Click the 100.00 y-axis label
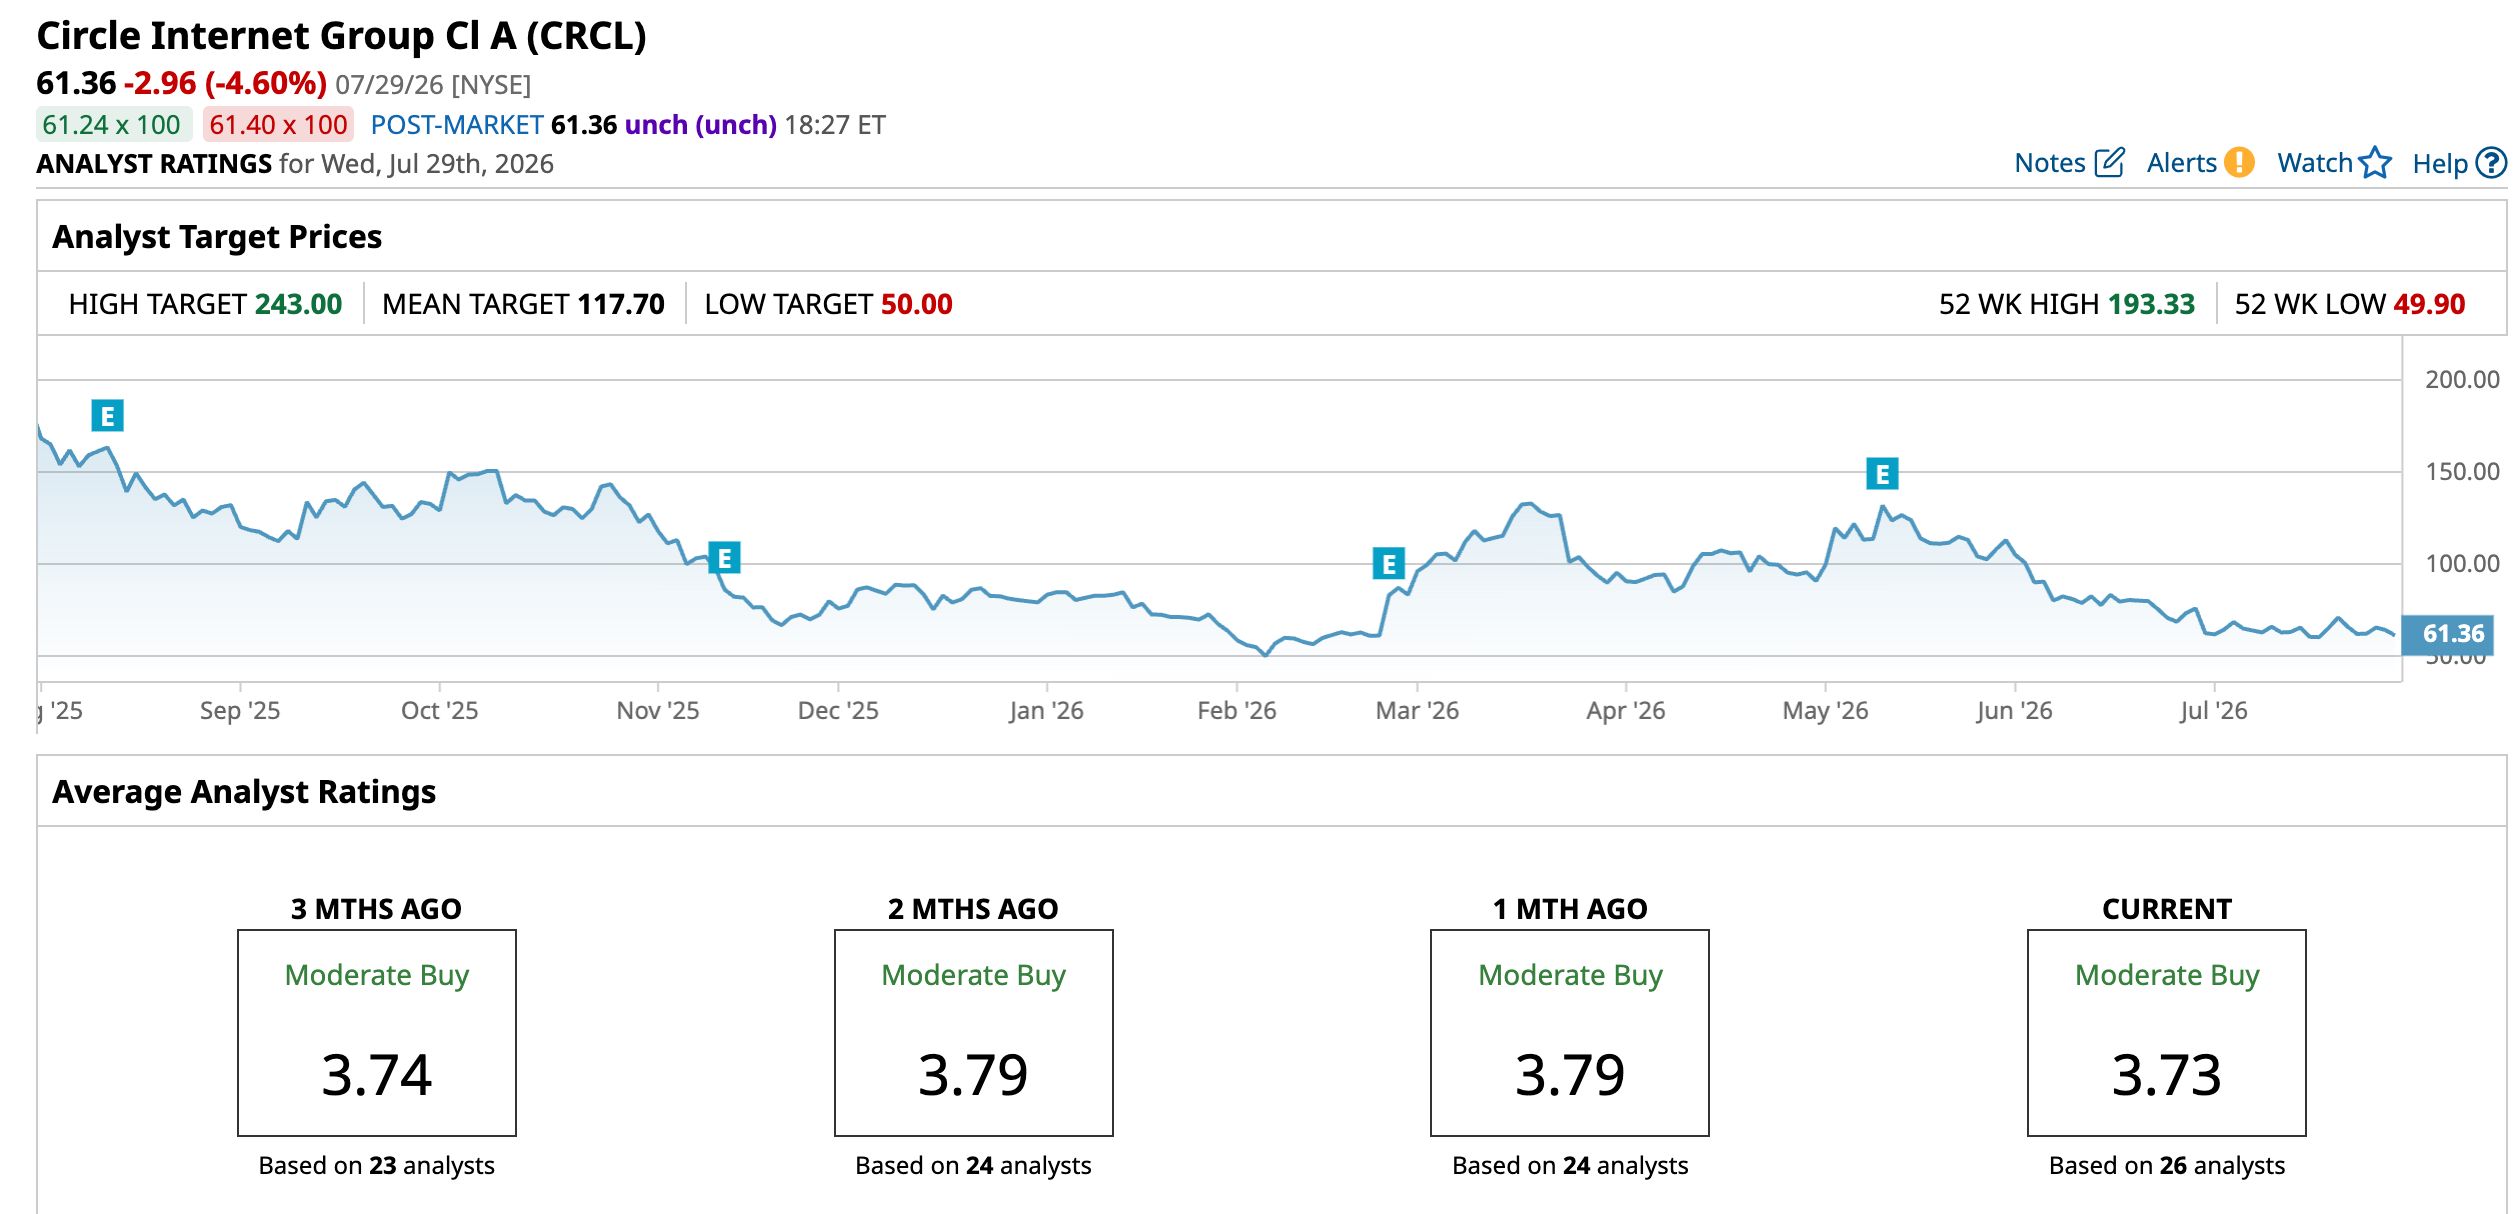Image resolution: width=2520 pixels, height=1214 pixels. point(2462,564)
